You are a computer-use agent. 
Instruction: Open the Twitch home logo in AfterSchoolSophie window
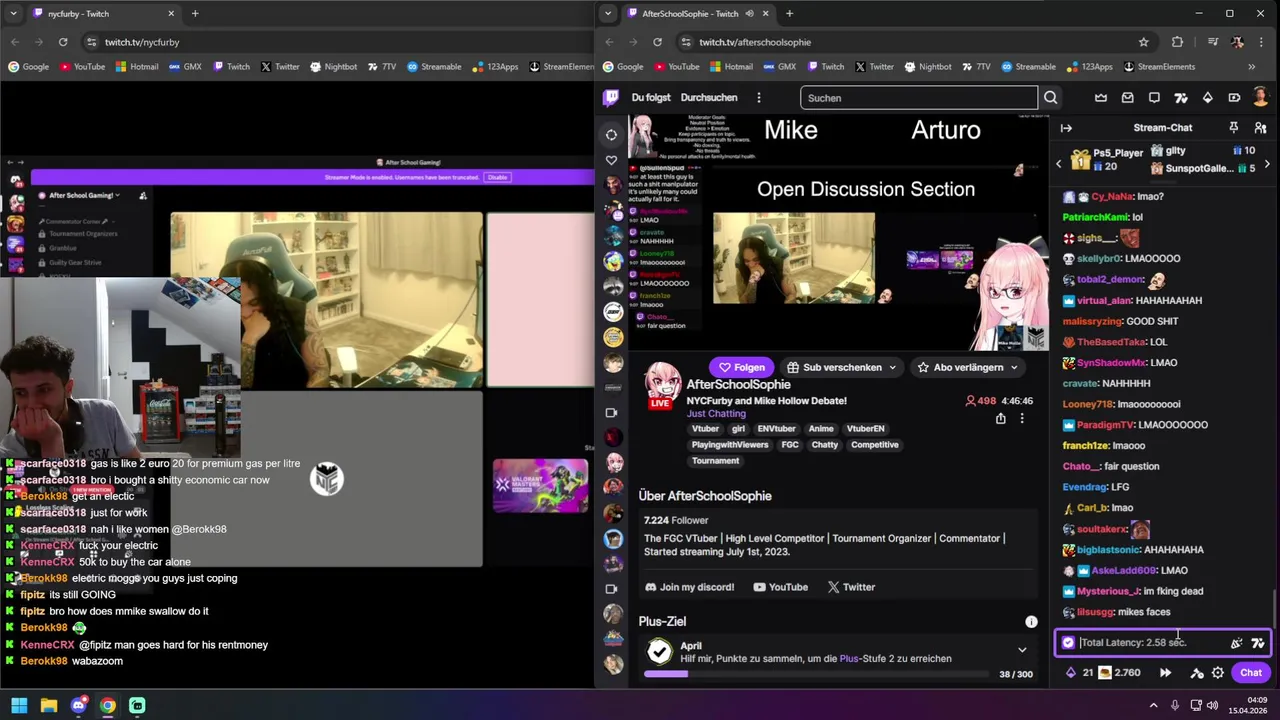(611, 98)
